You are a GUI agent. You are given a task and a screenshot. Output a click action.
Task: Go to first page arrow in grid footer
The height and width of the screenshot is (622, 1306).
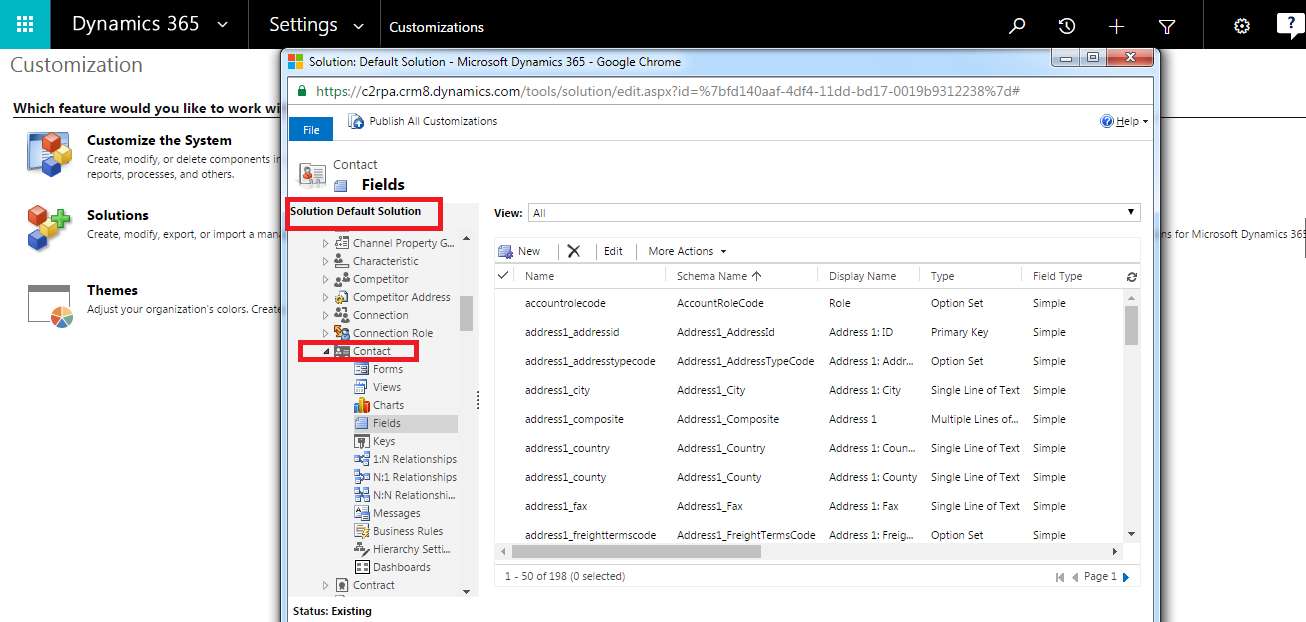(1060, 577)
